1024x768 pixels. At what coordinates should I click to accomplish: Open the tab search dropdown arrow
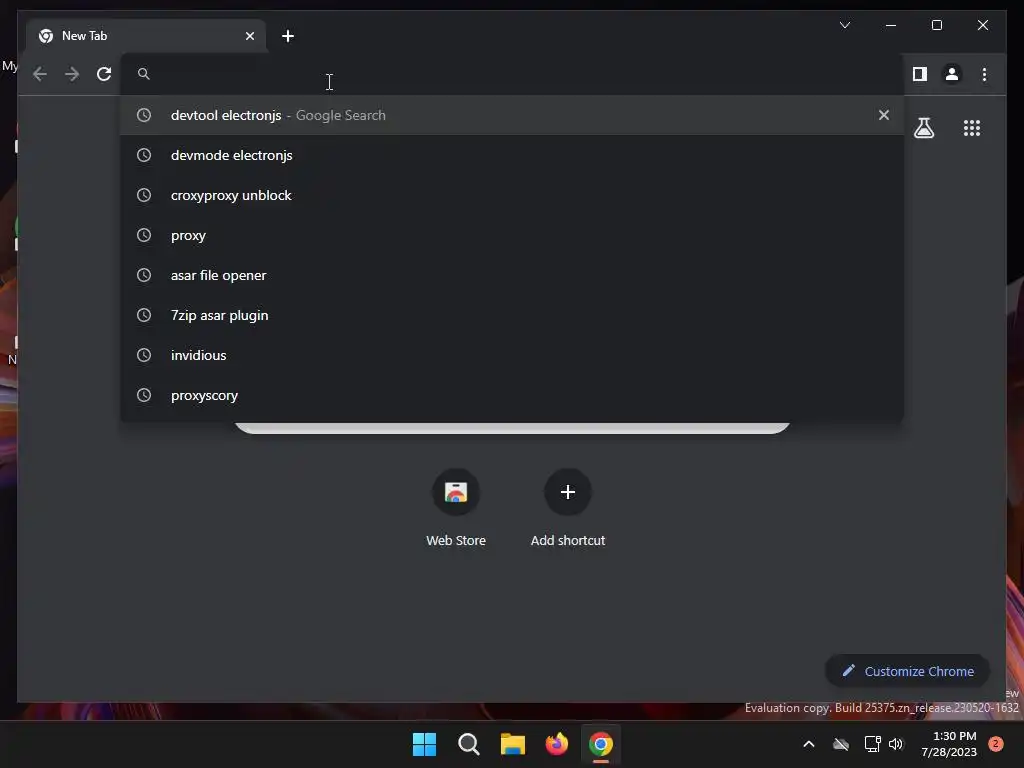pyautogui.click(x=844, y=25)
